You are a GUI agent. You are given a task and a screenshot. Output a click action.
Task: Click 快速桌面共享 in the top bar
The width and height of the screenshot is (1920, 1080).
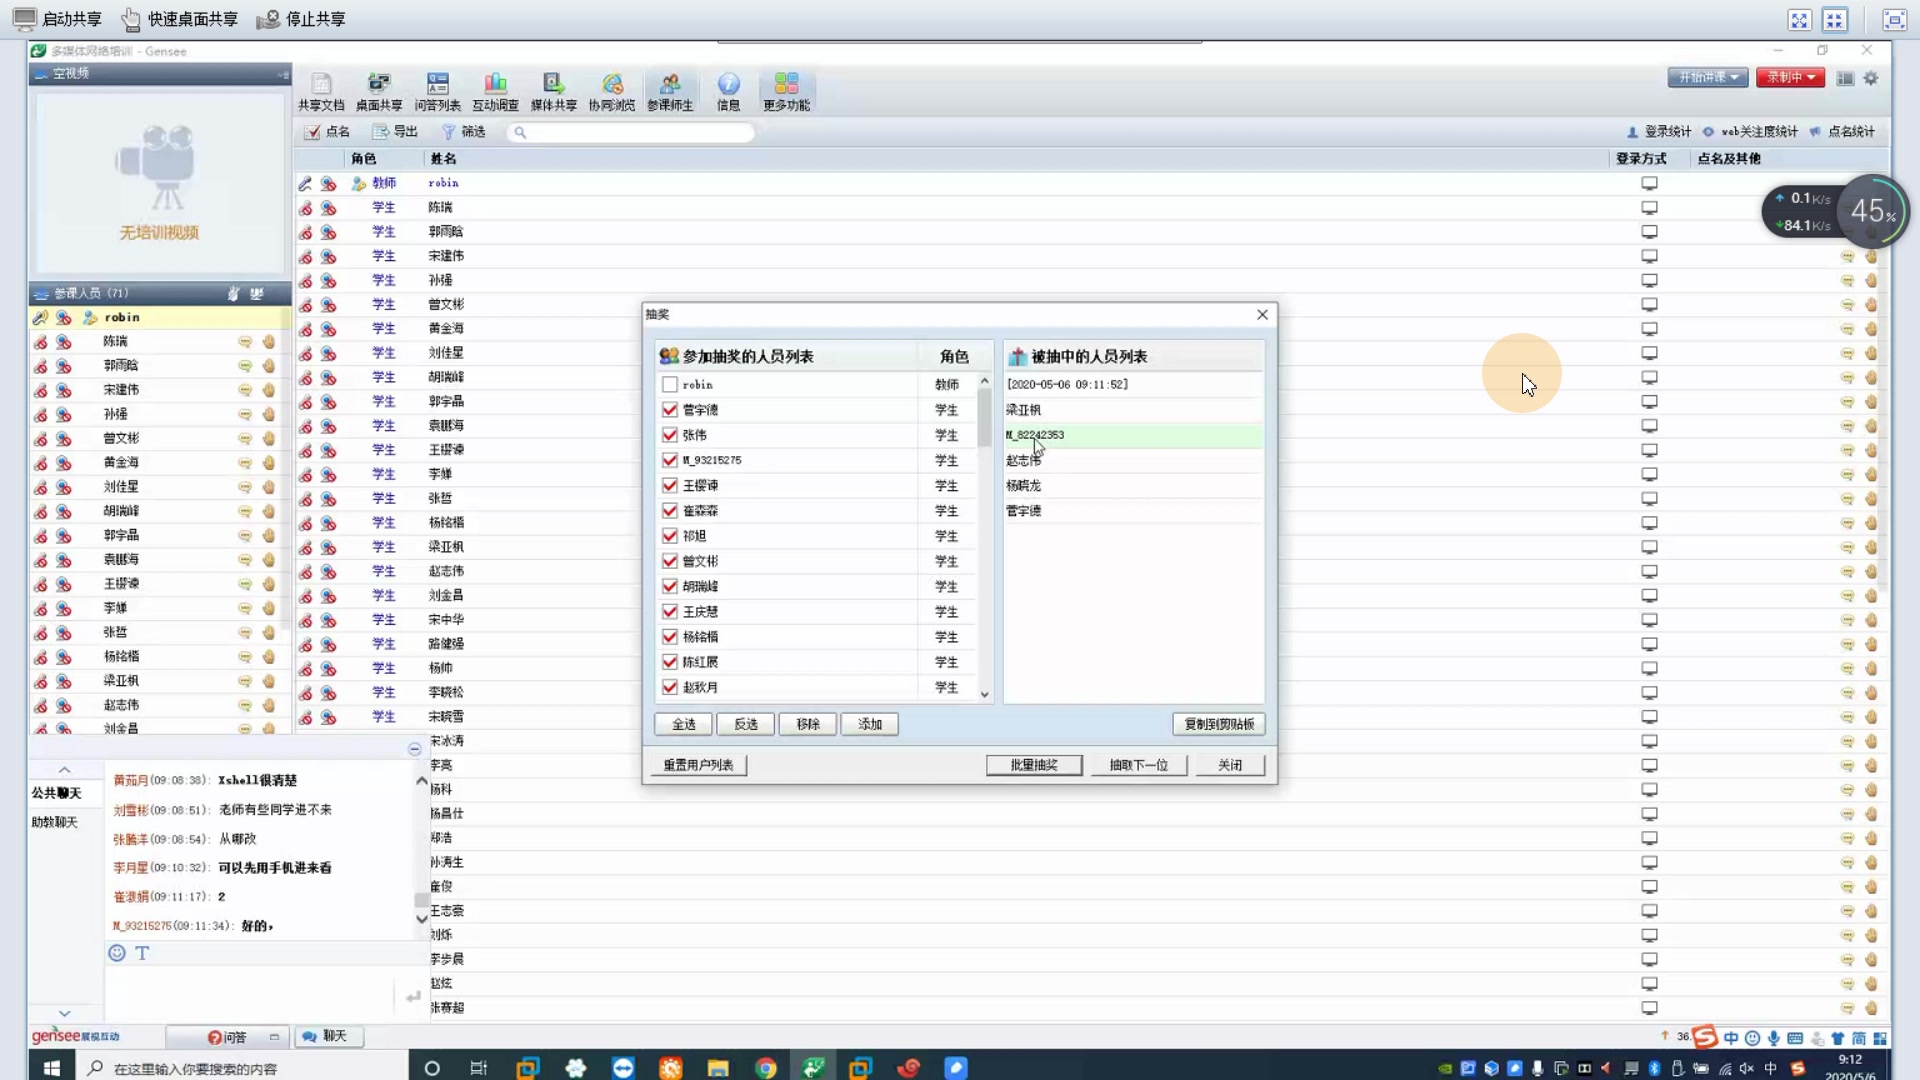[x=180, y=19]
